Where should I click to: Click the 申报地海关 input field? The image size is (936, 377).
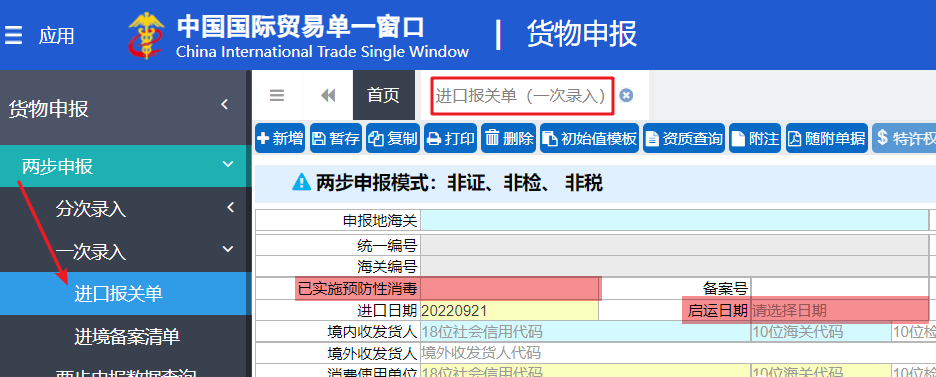click(675, 220)
